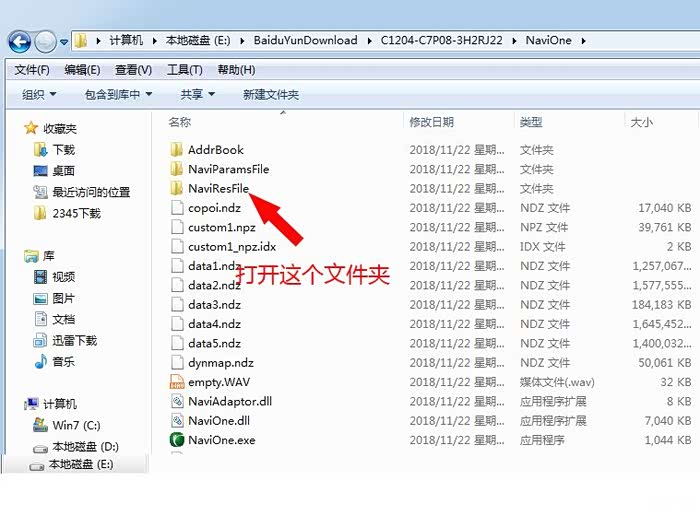The image size is (700, 516).
Task: Click folder icon in address bar
Action: [81, 41]
